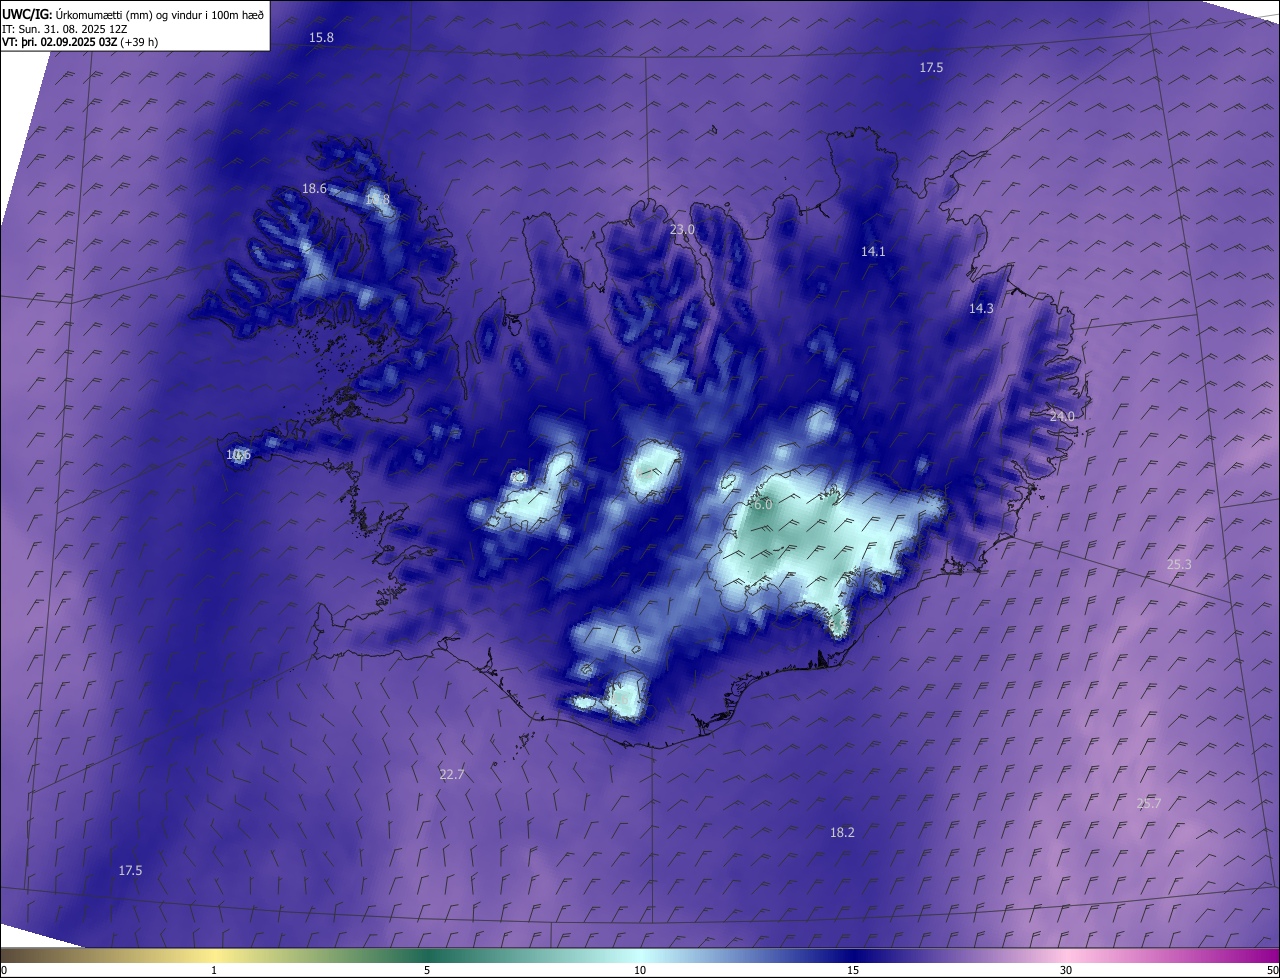The width and height of the screenshot is (1280, 978).
Task: Click the colorbar tick label '15'
Action: (853, 970)
